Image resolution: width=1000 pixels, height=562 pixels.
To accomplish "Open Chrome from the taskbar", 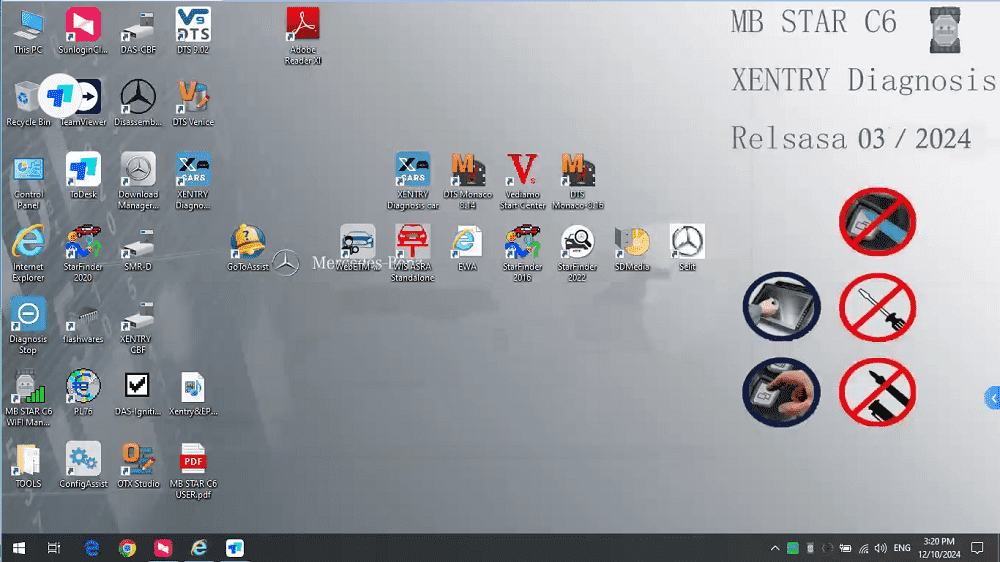I will point(128,548).
